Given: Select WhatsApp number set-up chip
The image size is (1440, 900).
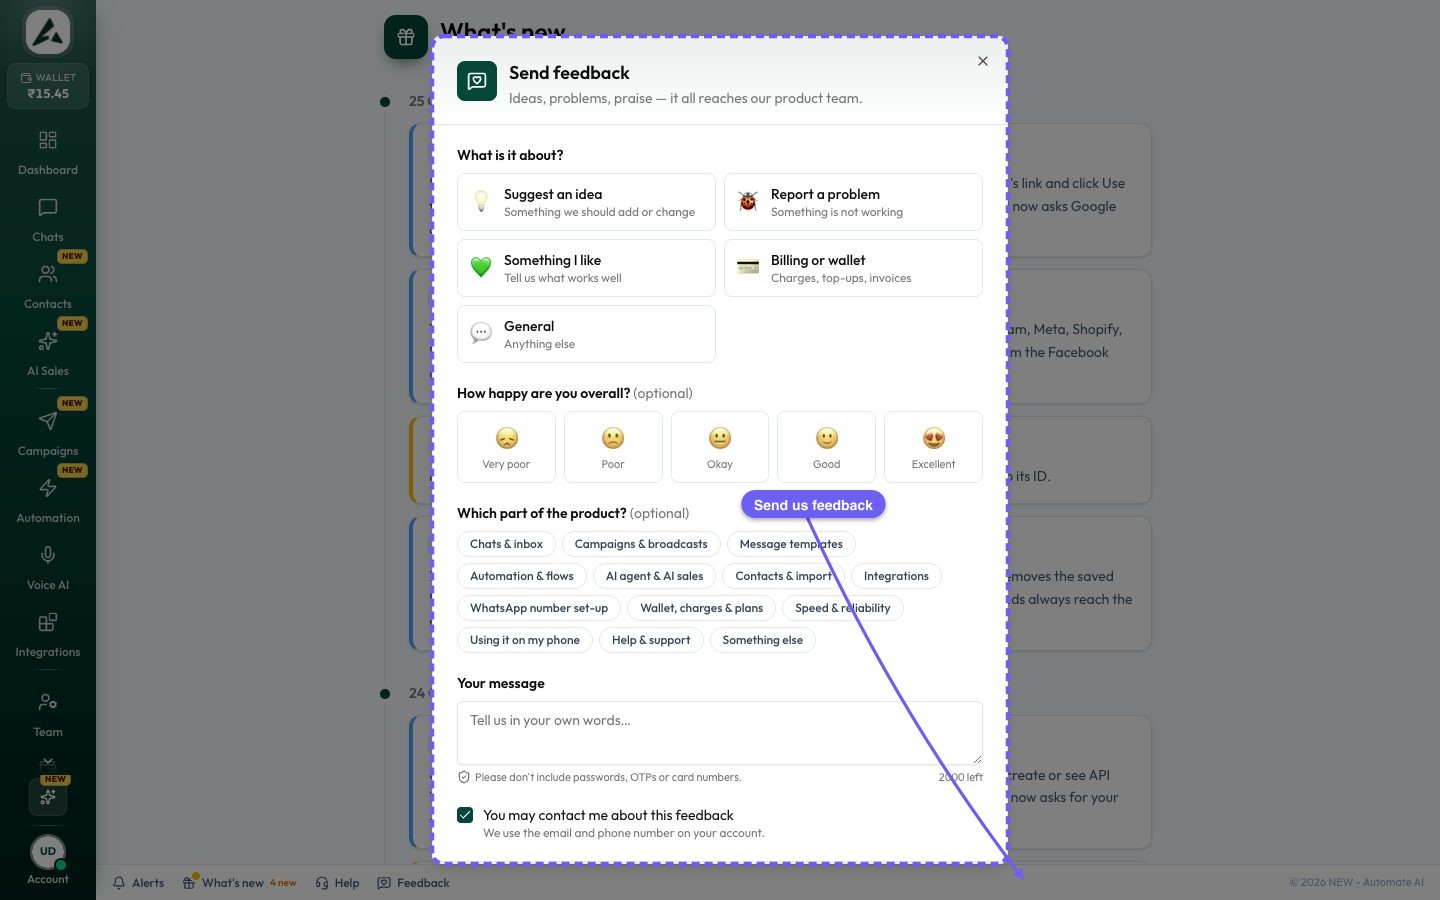Looking at the screenshot, I should click(x=539, y=608).
